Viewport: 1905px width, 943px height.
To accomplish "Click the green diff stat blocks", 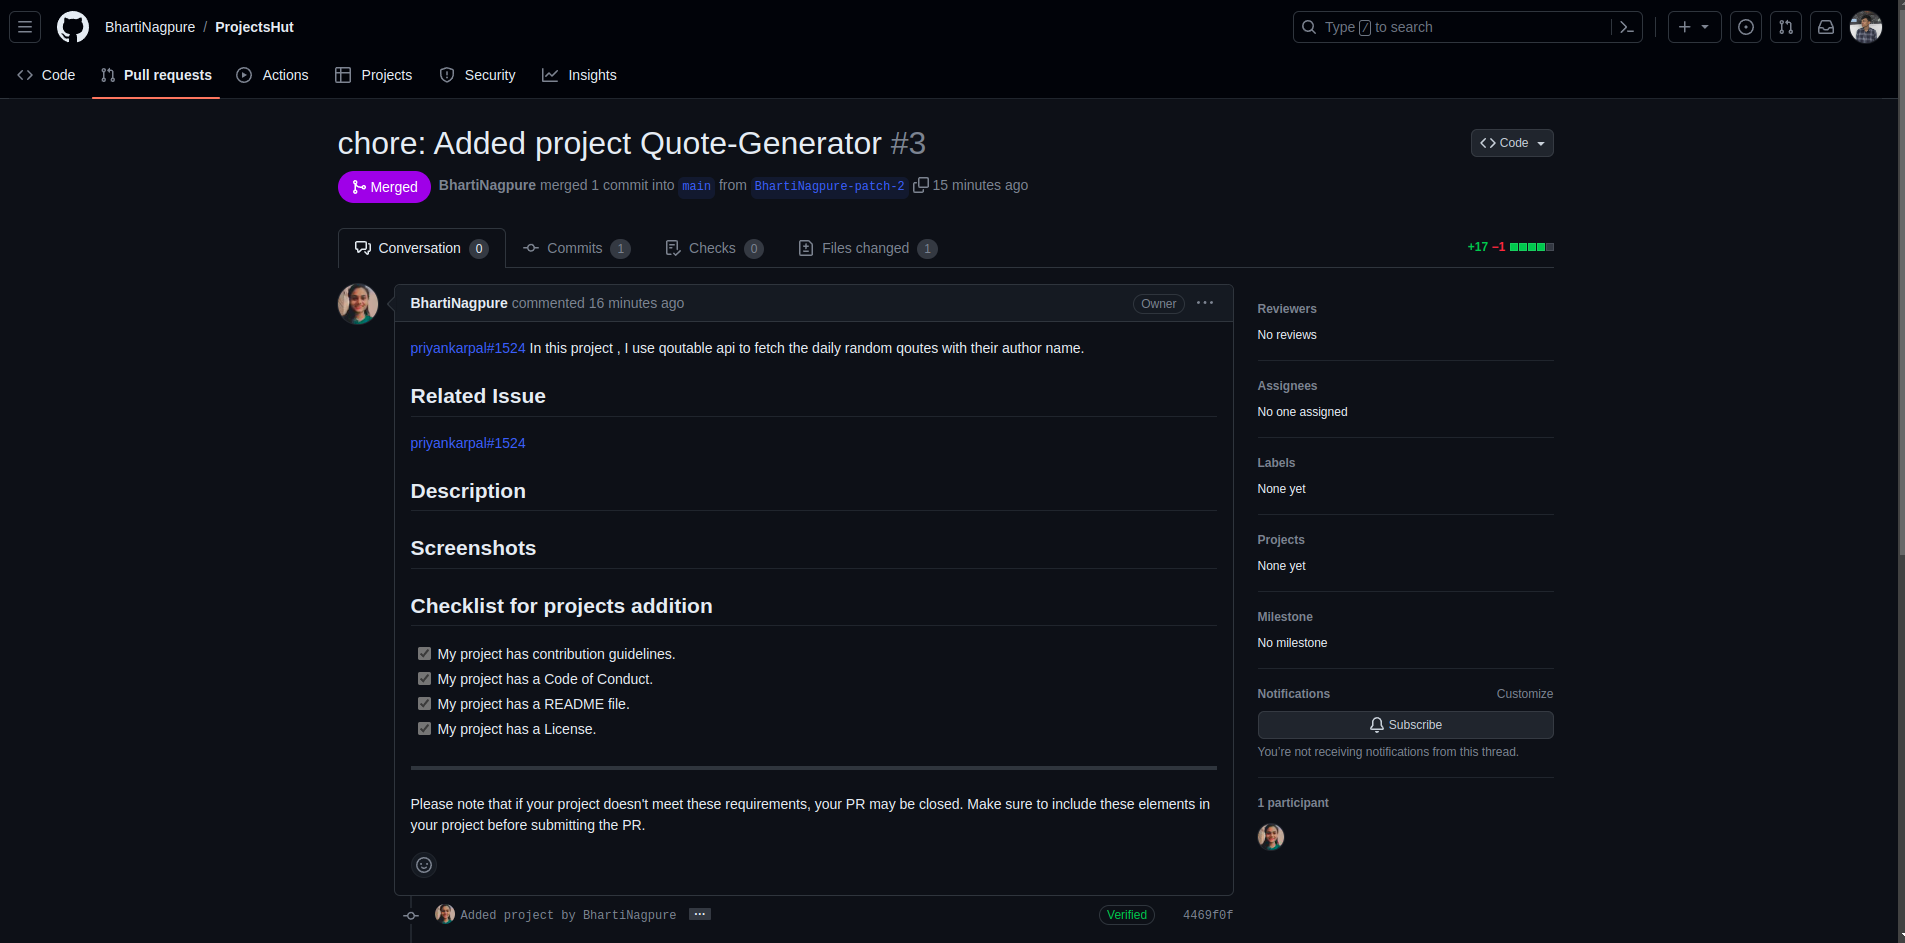I will coord(1527,246).
